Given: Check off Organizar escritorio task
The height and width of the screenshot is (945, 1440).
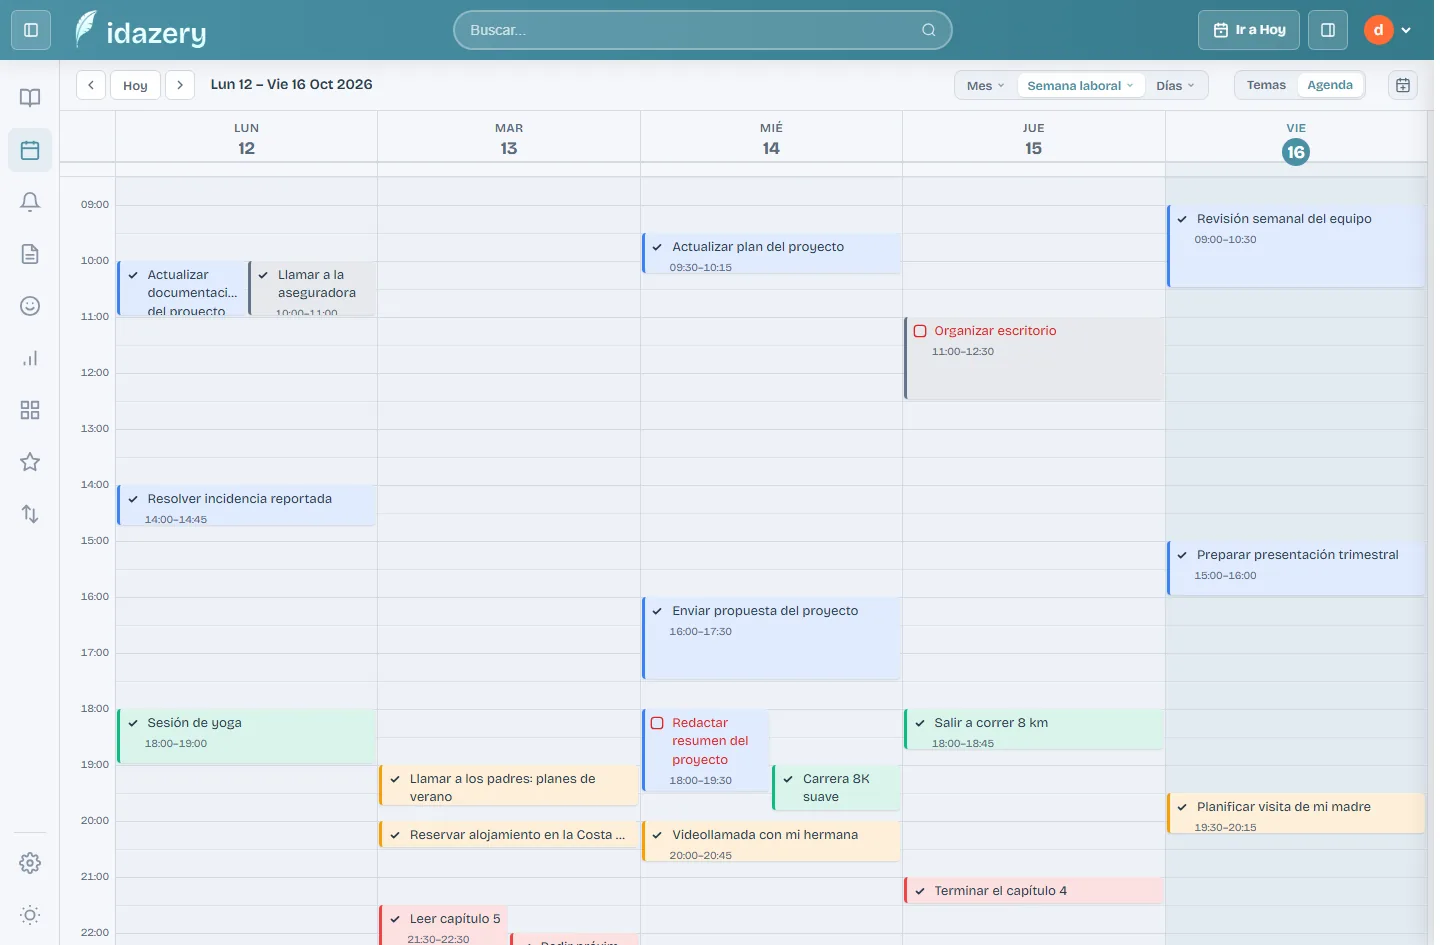Looking at the screenshot, I should (920, 331).
